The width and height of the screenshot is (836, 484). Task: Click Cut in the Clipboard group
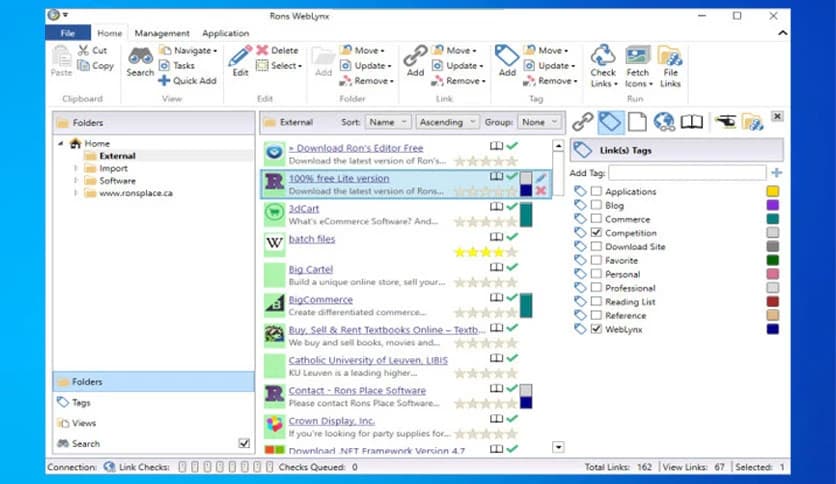point(93,50)
